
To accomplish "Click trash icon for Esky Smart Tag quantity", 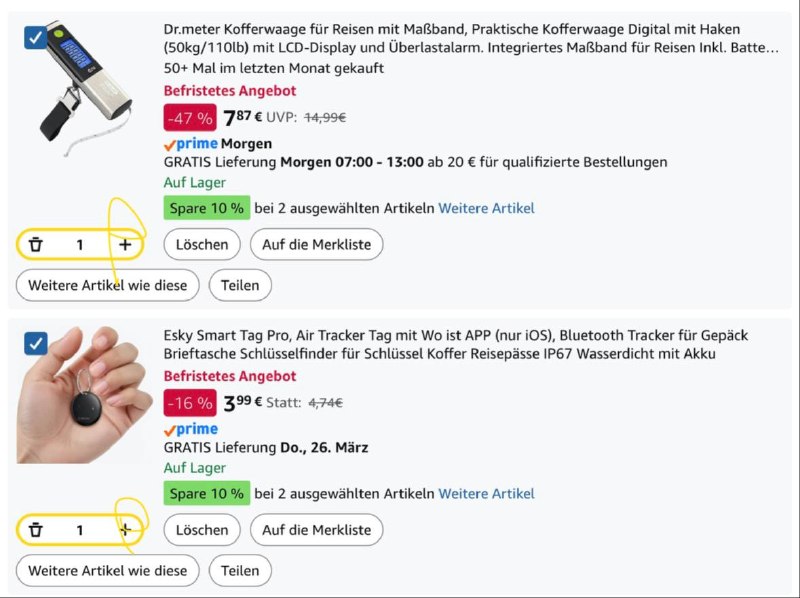I will [x=36, y=530].
